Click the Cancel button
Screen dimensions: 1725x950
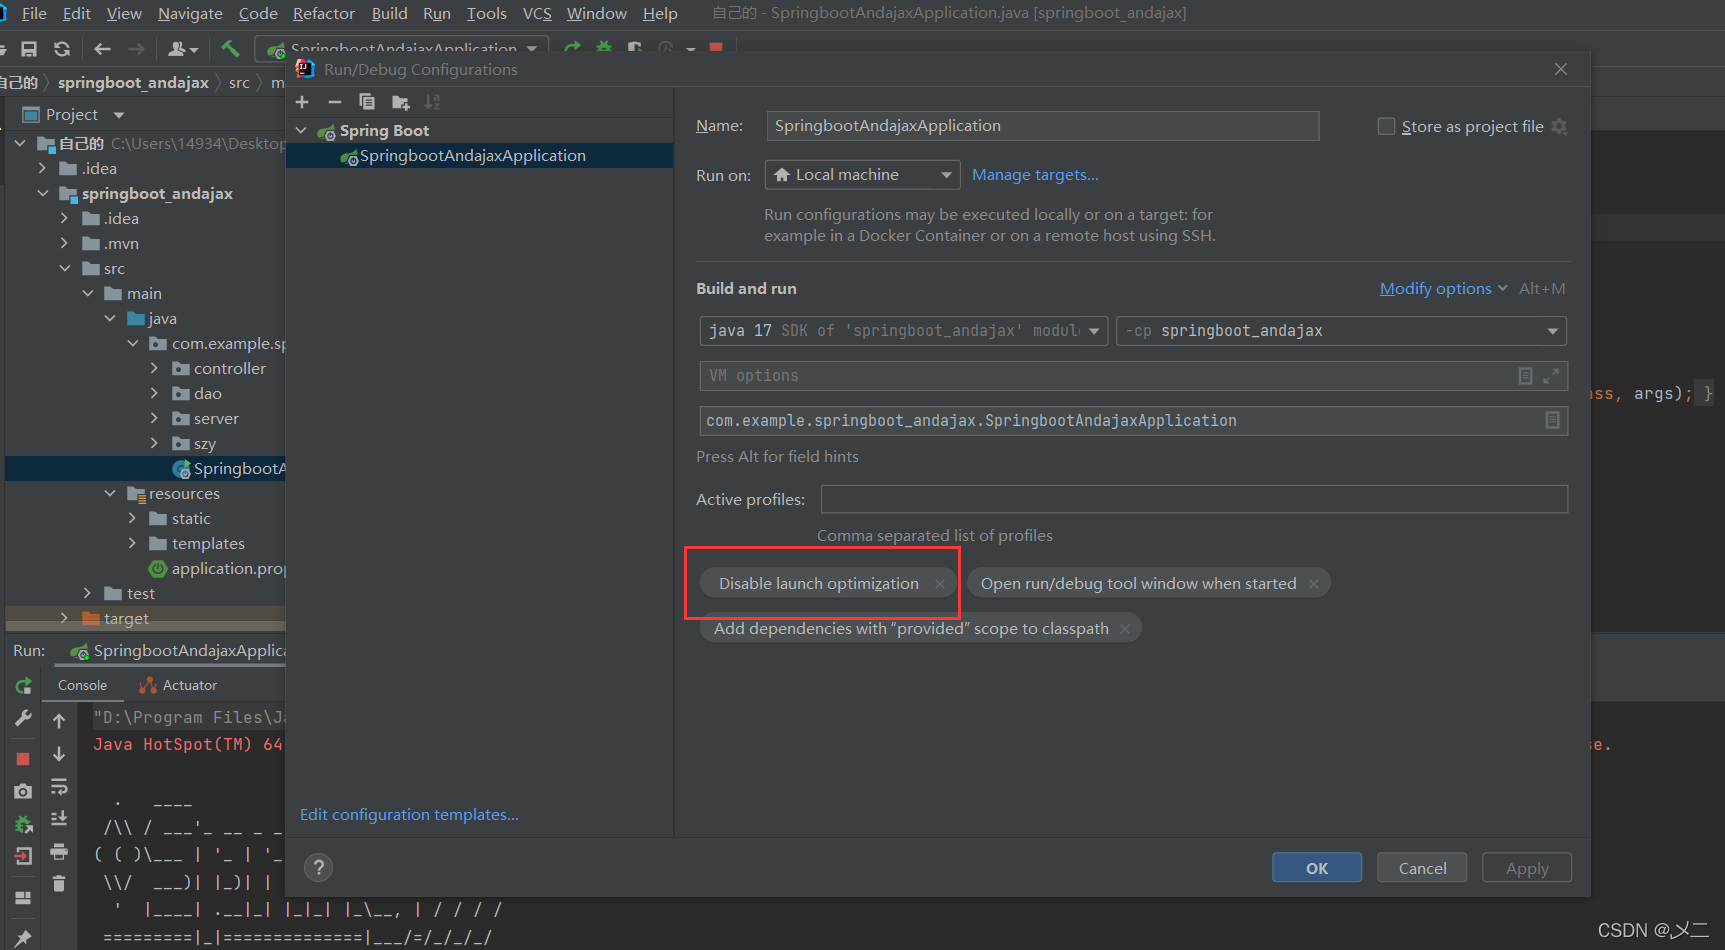point(1422,868)
